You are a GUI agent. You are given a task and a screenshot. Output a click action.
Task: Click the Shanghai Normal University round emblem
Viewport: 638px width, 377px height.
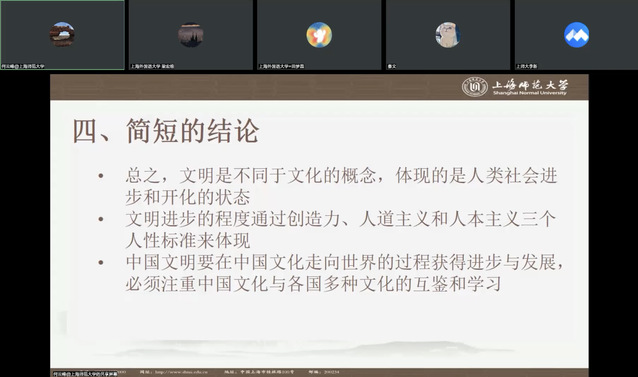point(474,87)
